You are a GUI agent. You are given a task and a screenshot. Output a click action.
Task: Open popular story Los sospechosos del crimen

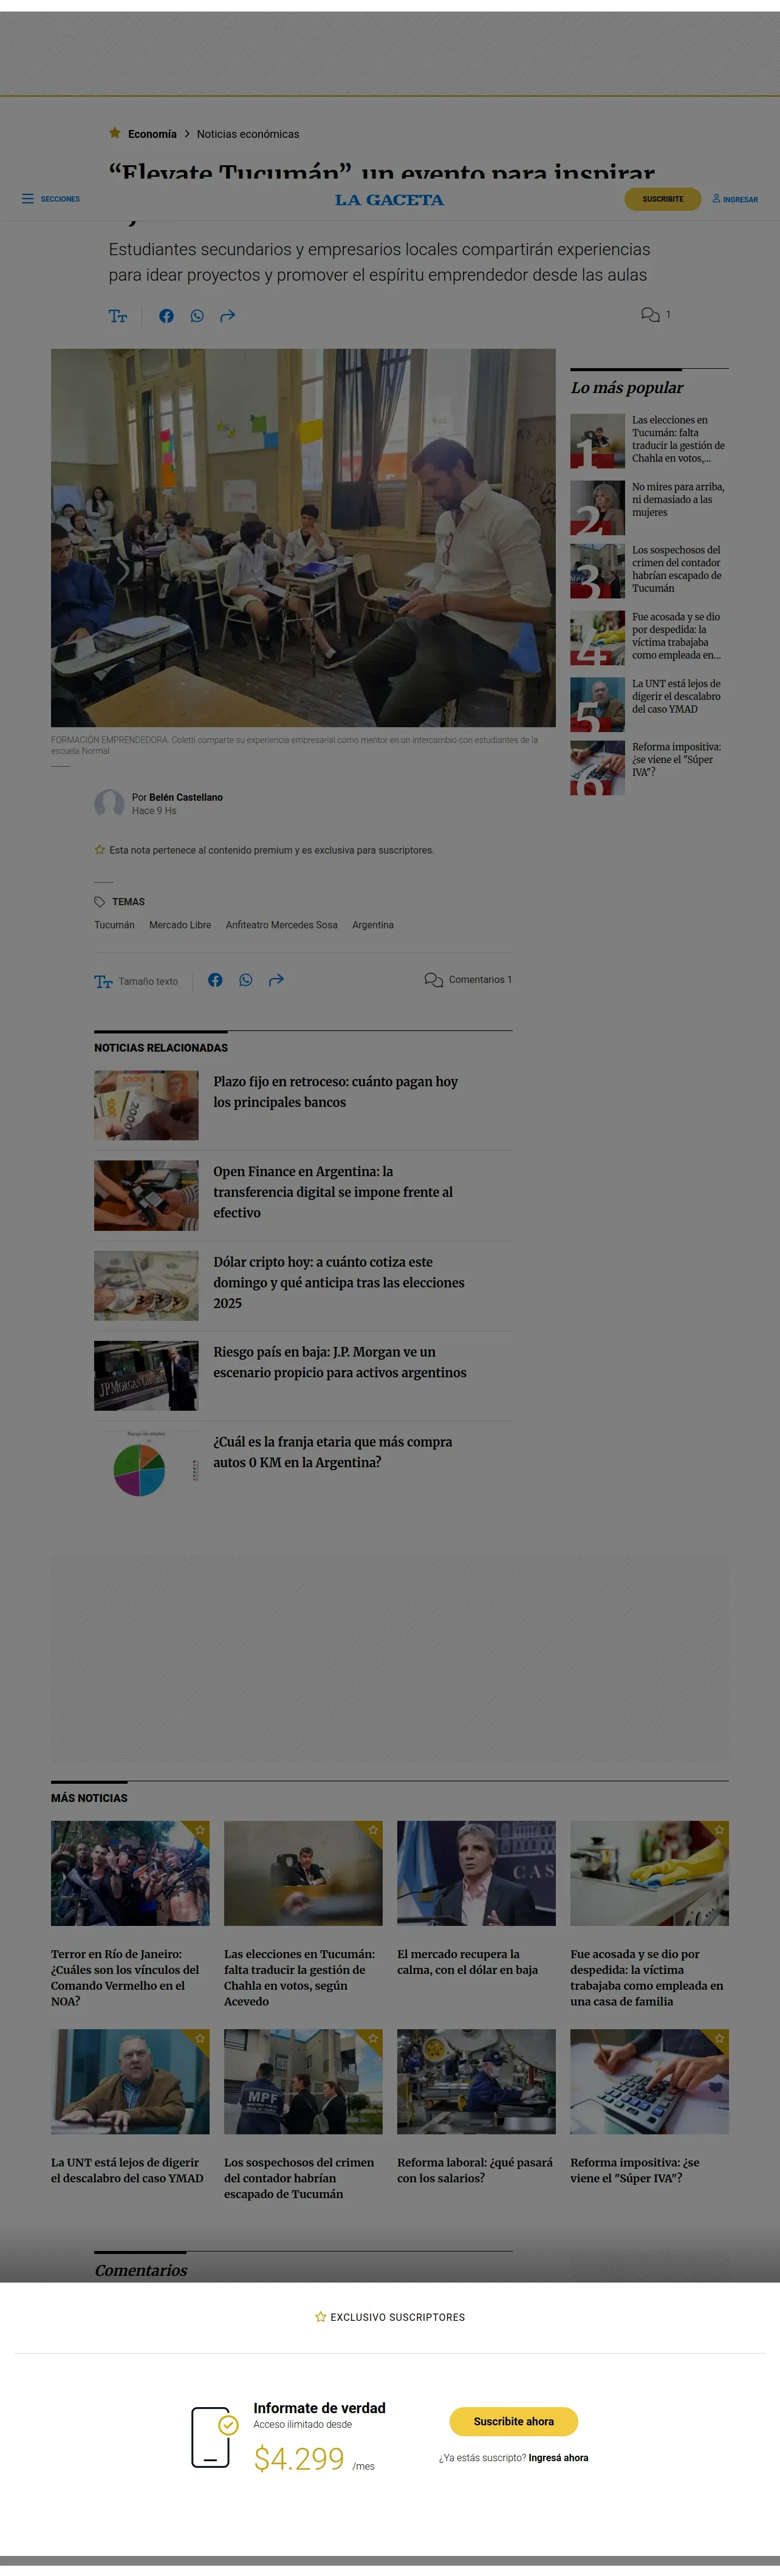[678, 569]
